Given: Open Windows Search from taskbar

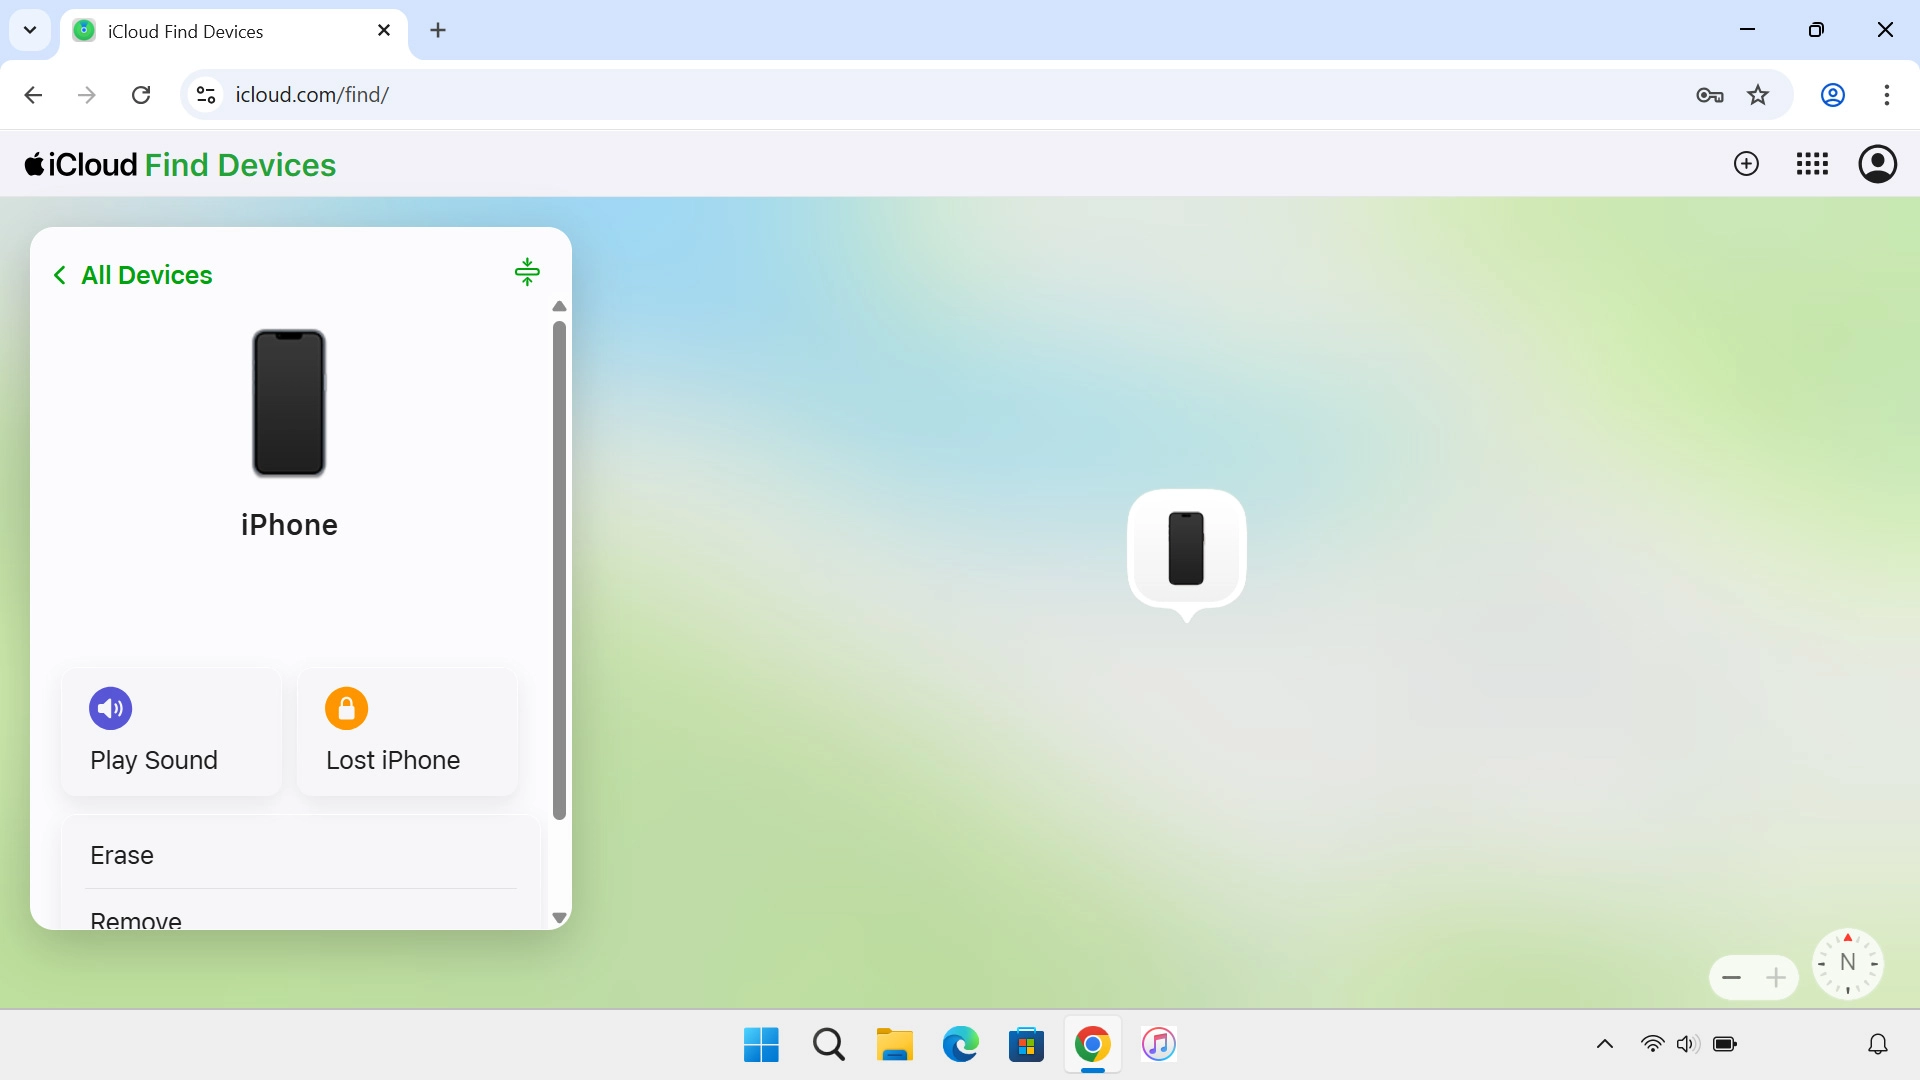Looking at the screenshot, I should pyautogui.click(x=828, y=1044).
